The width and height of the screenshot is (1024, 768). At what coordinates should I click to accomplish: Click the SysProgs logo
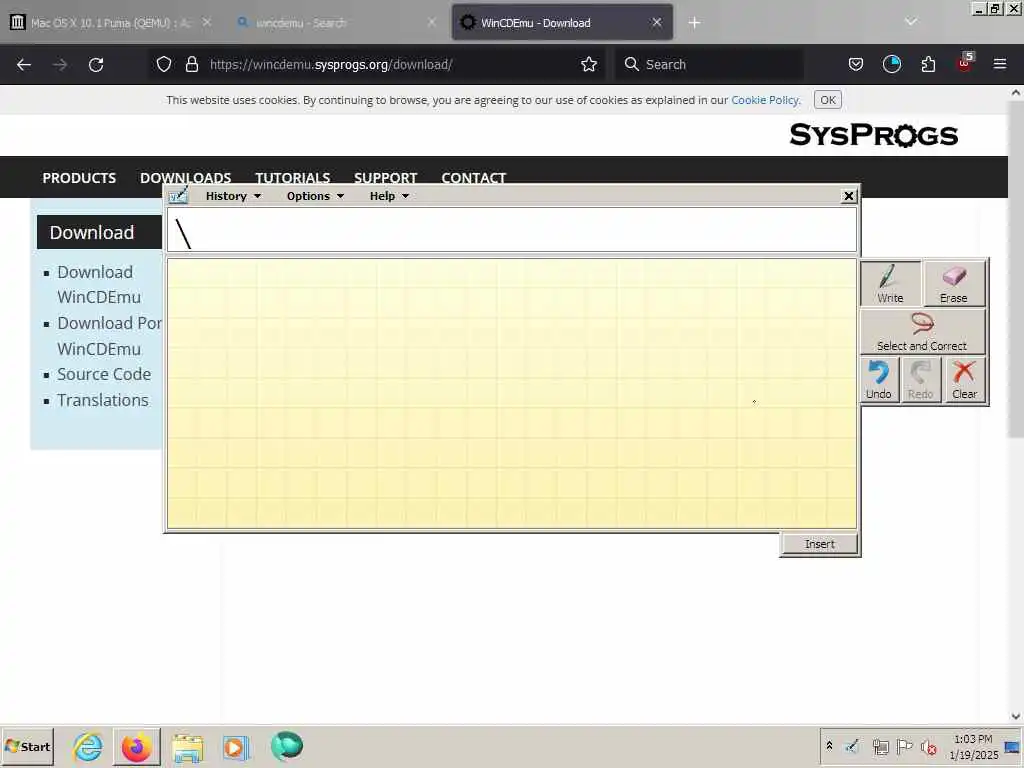pyautogui.click(x=873, y=135)
